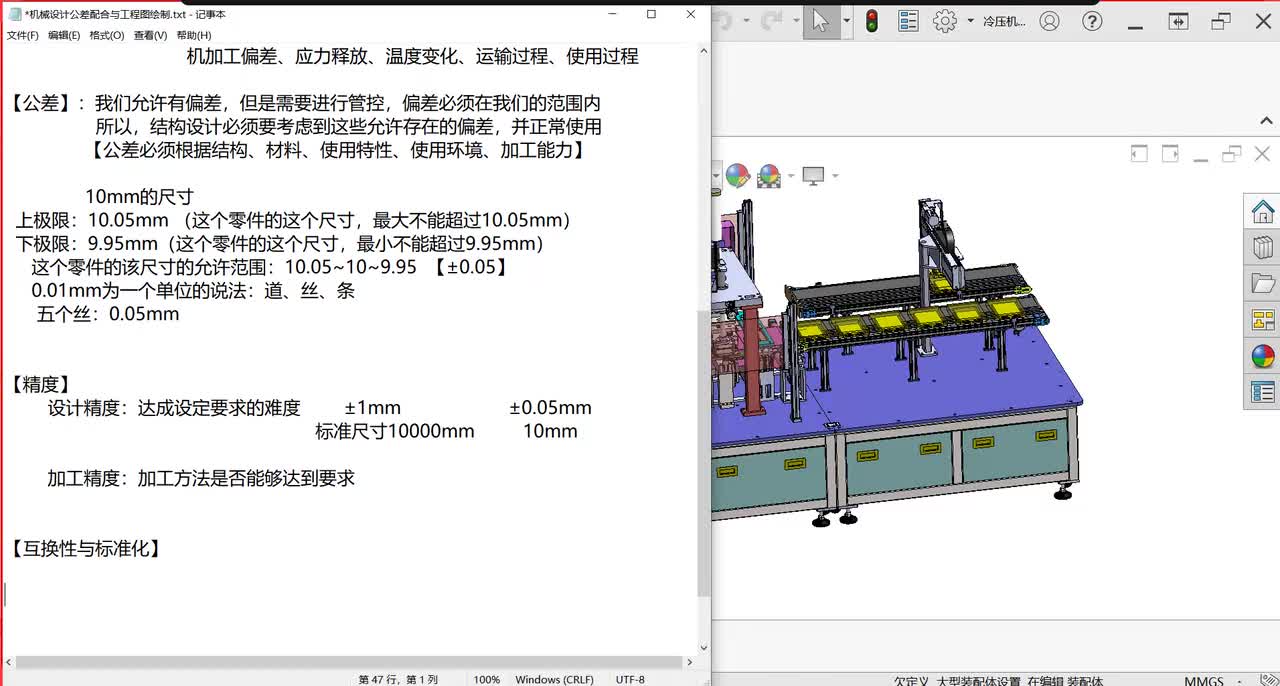Click the text 10mm的尺寸
Screen dimensions: 1280x686
tap(139, 197)
